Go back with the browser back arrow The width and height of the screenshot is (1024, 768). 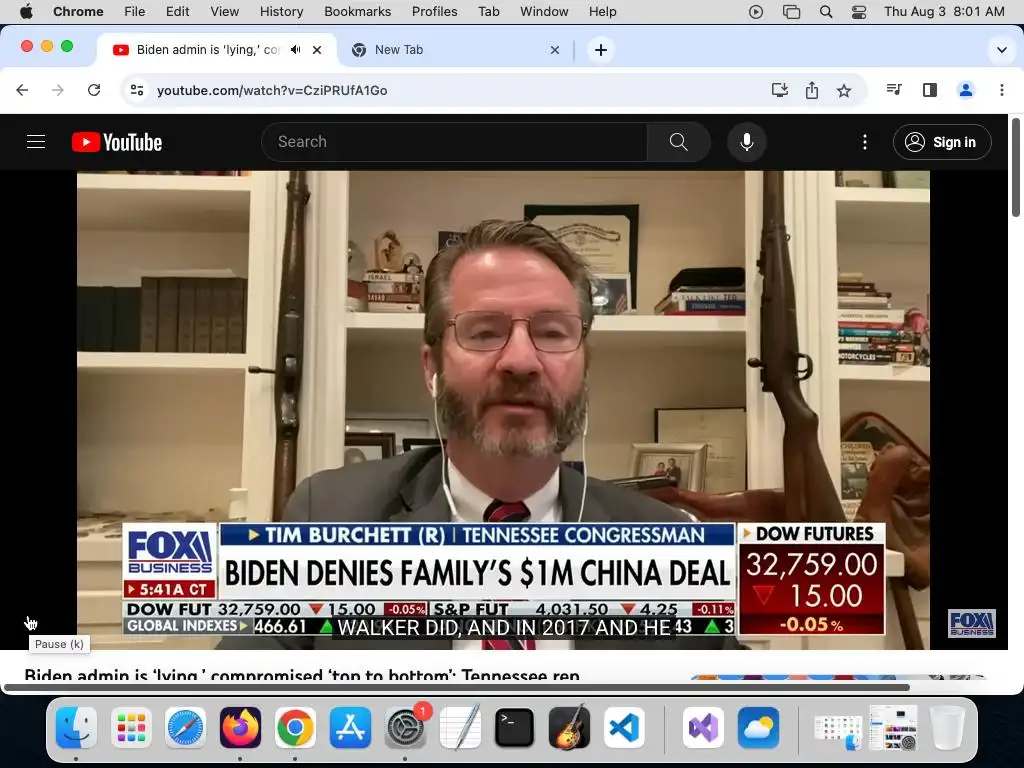22,90
